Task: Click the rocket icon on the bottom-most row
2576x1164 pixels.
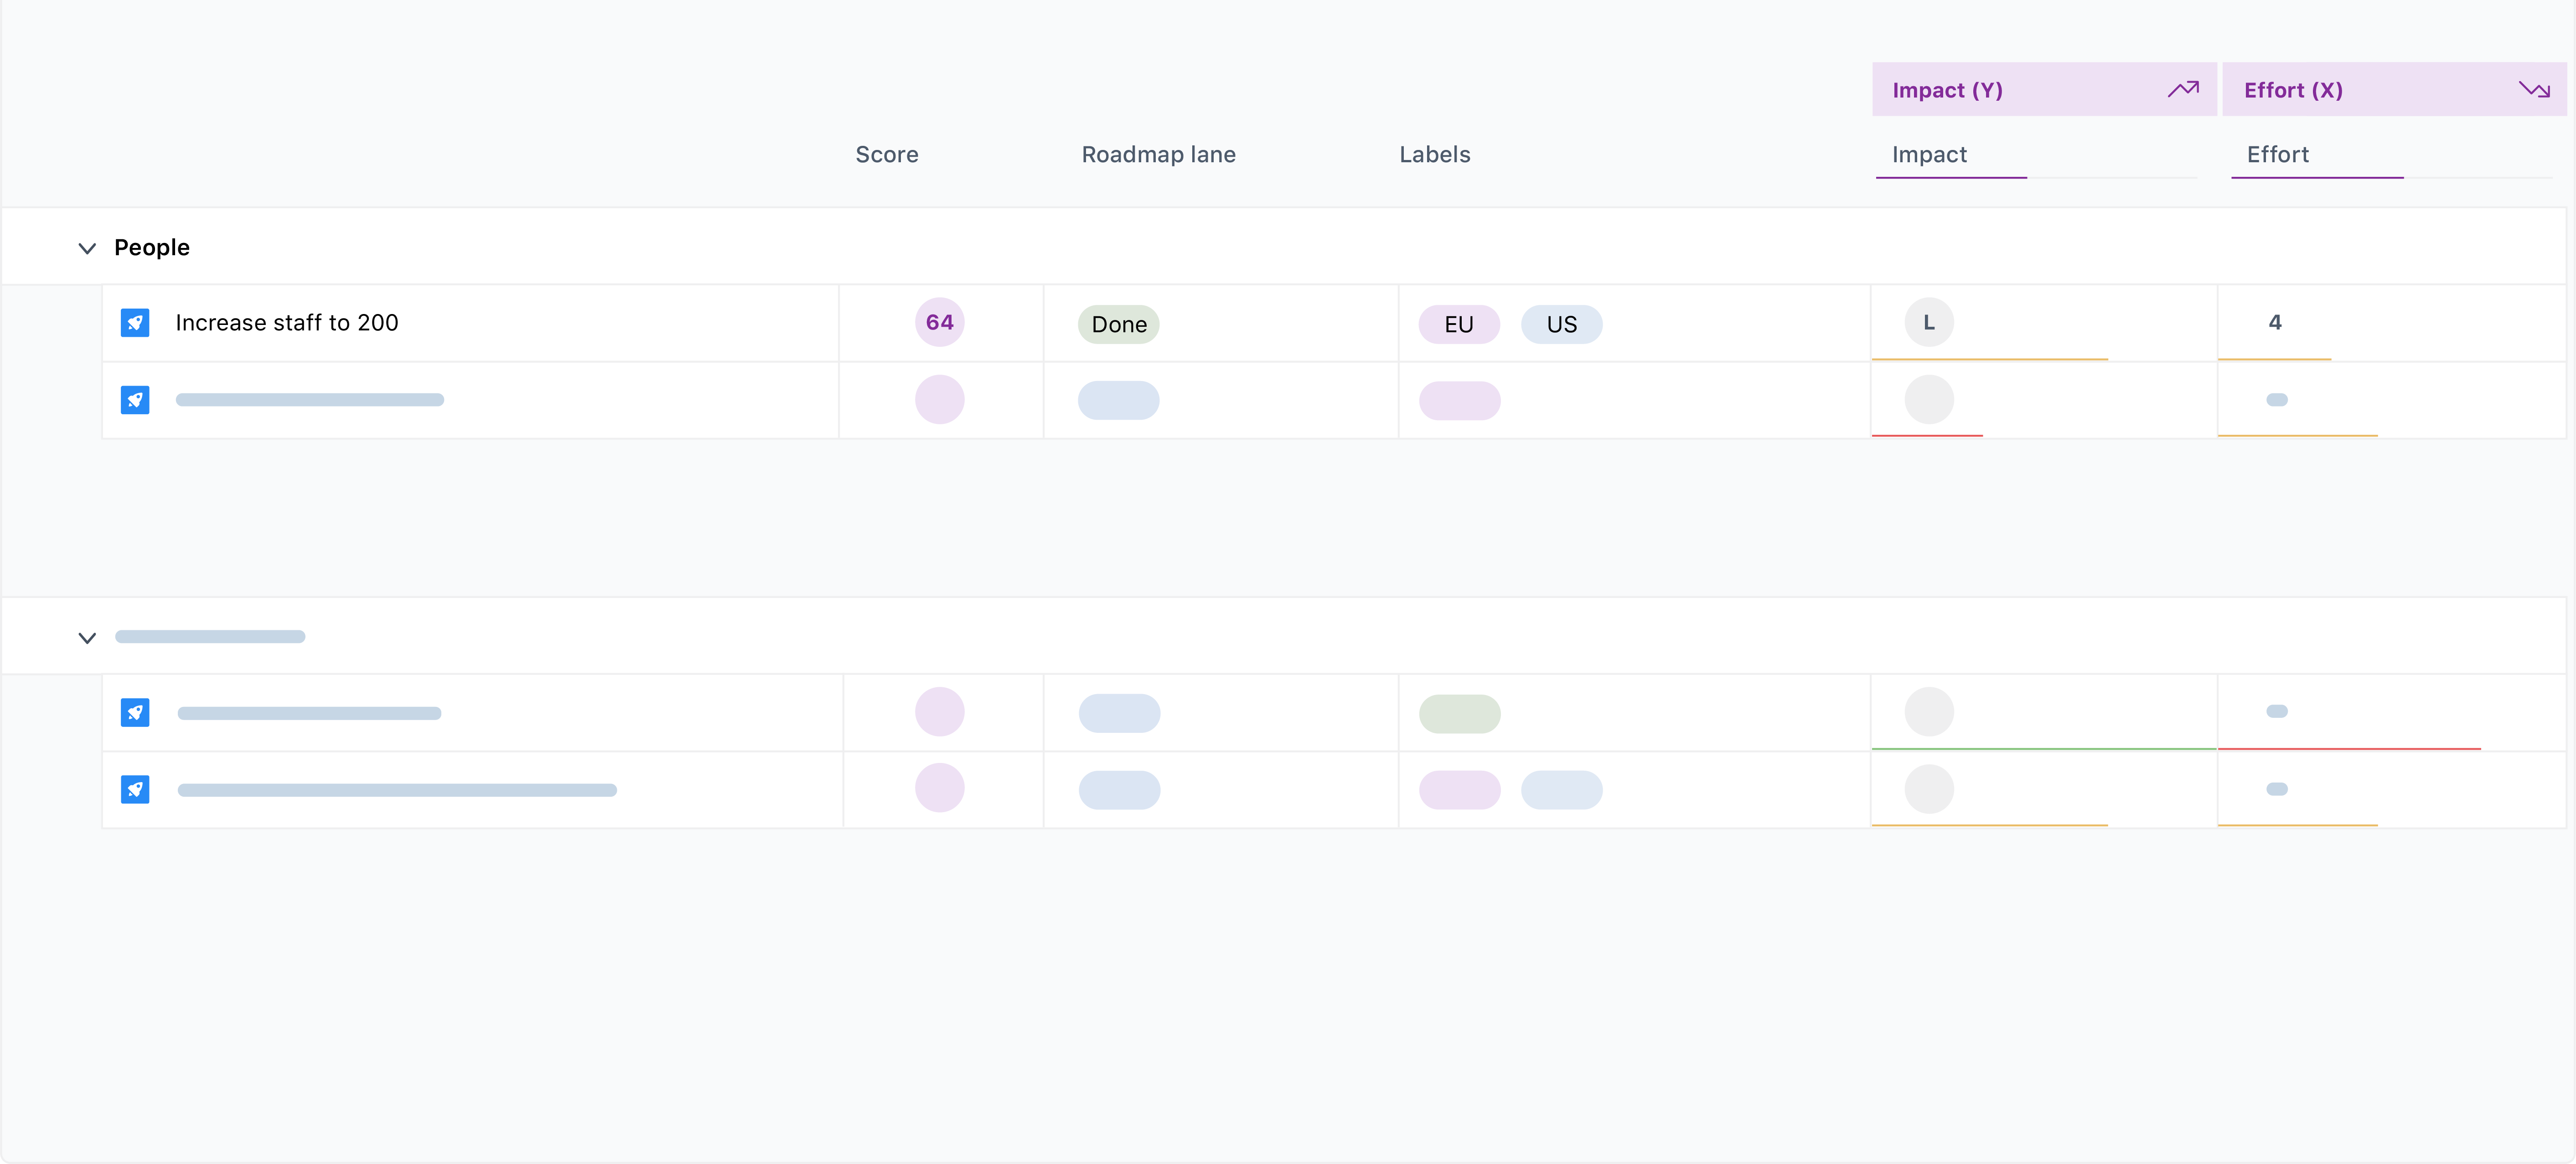Action: click(x=135, y=789)
